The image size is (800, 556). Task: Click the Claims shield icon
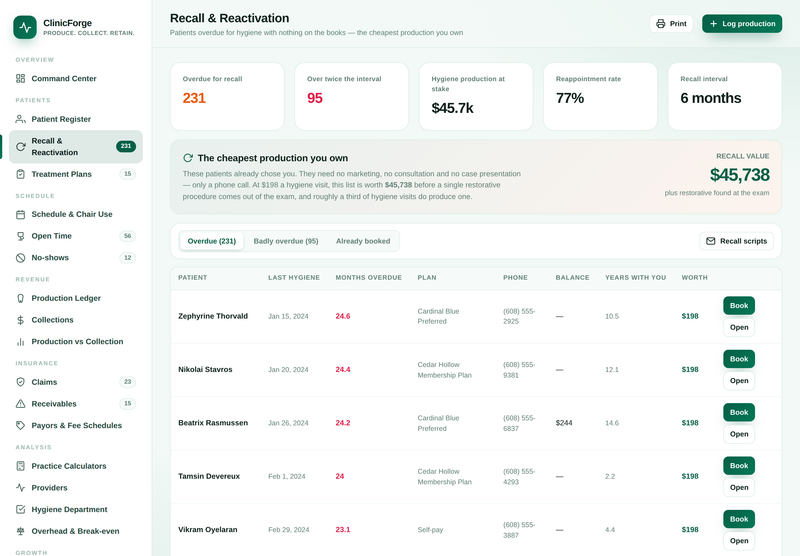20,382
